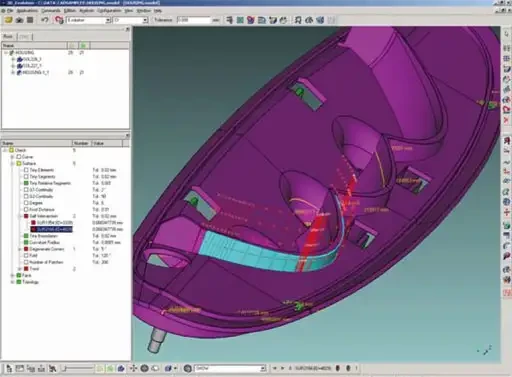Toggle the G1-Continuity checkbox
The image size is (512, 377).
(26, 190)
